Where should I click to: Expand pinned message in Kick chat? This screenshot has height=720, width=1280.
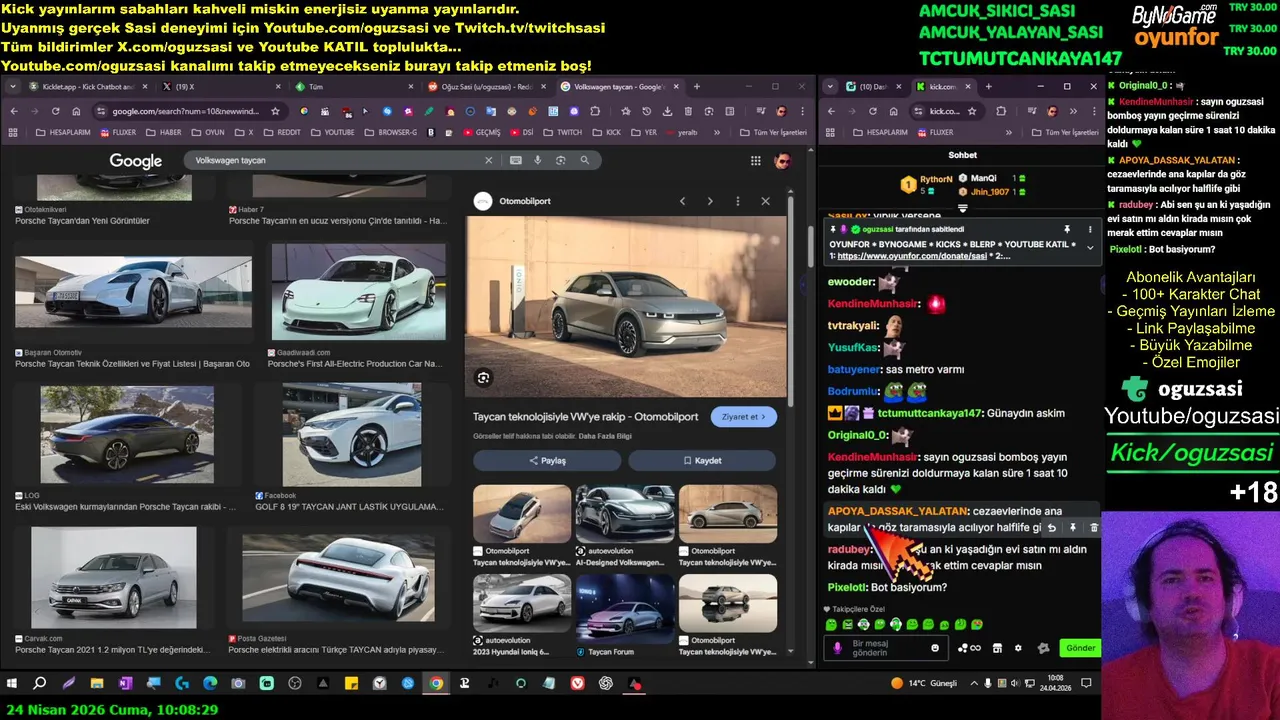(1090, 248)
